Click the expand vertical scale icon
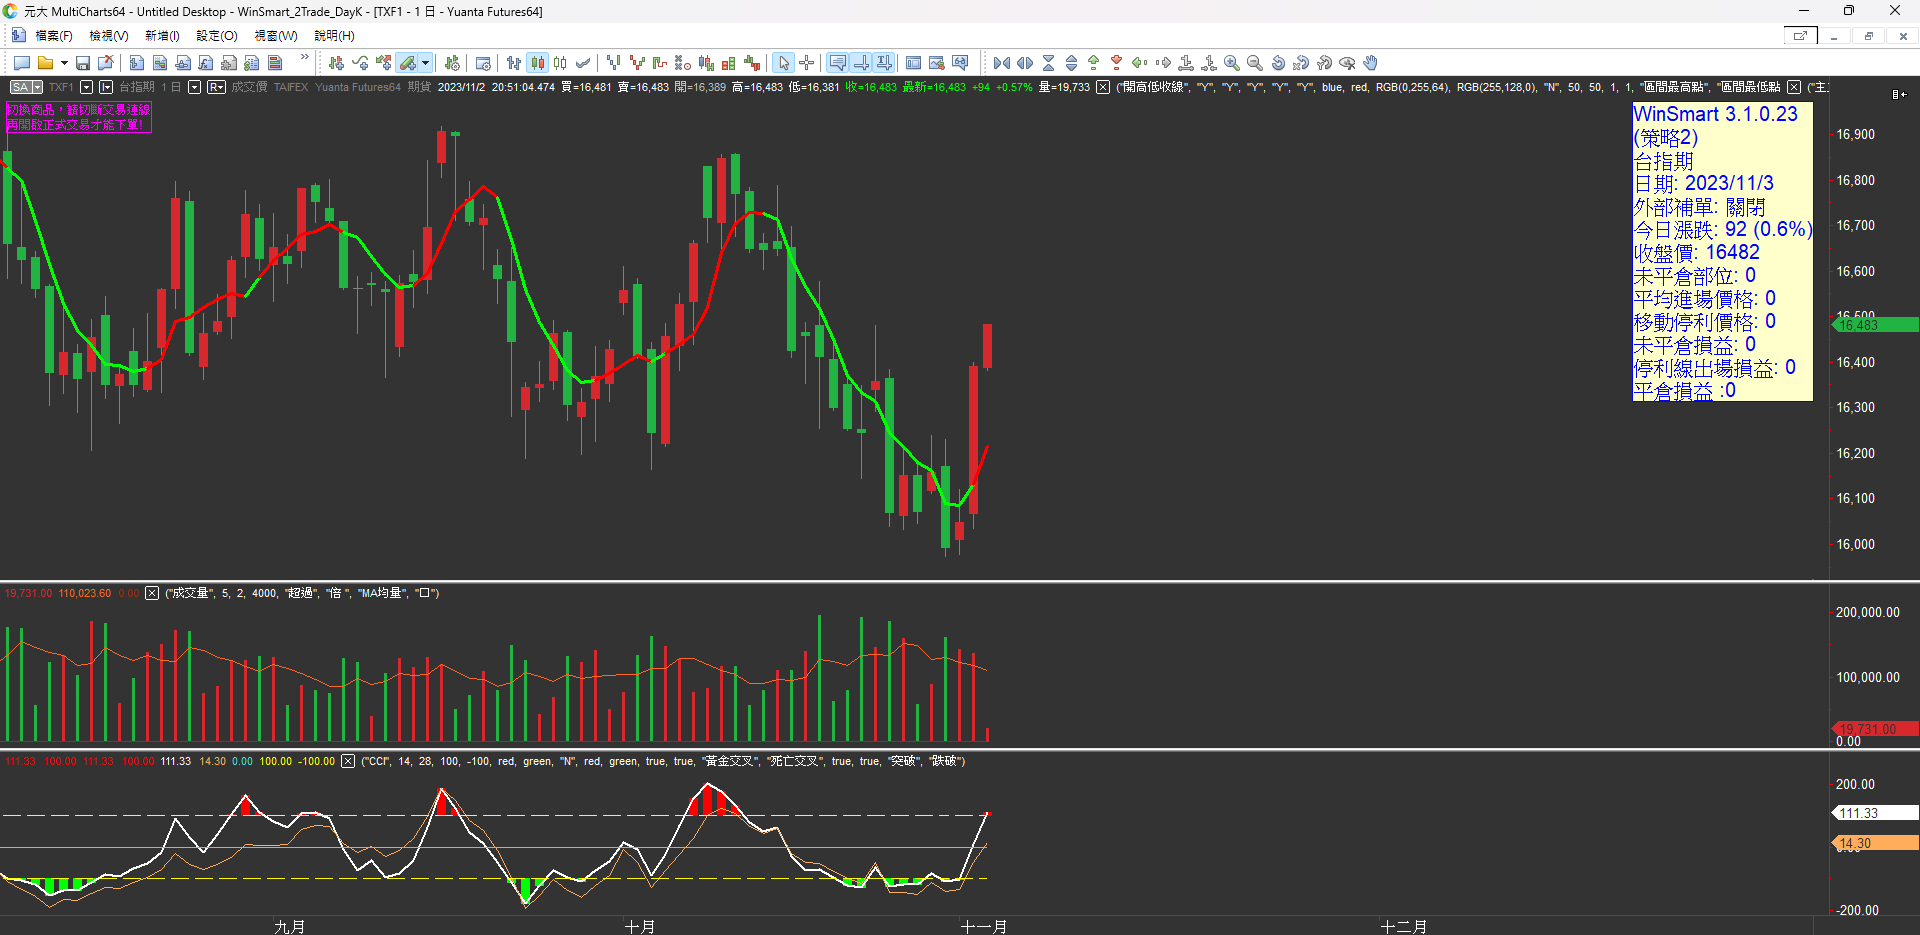Viewport: 1920px width, 935px height. coord(1071,63)
